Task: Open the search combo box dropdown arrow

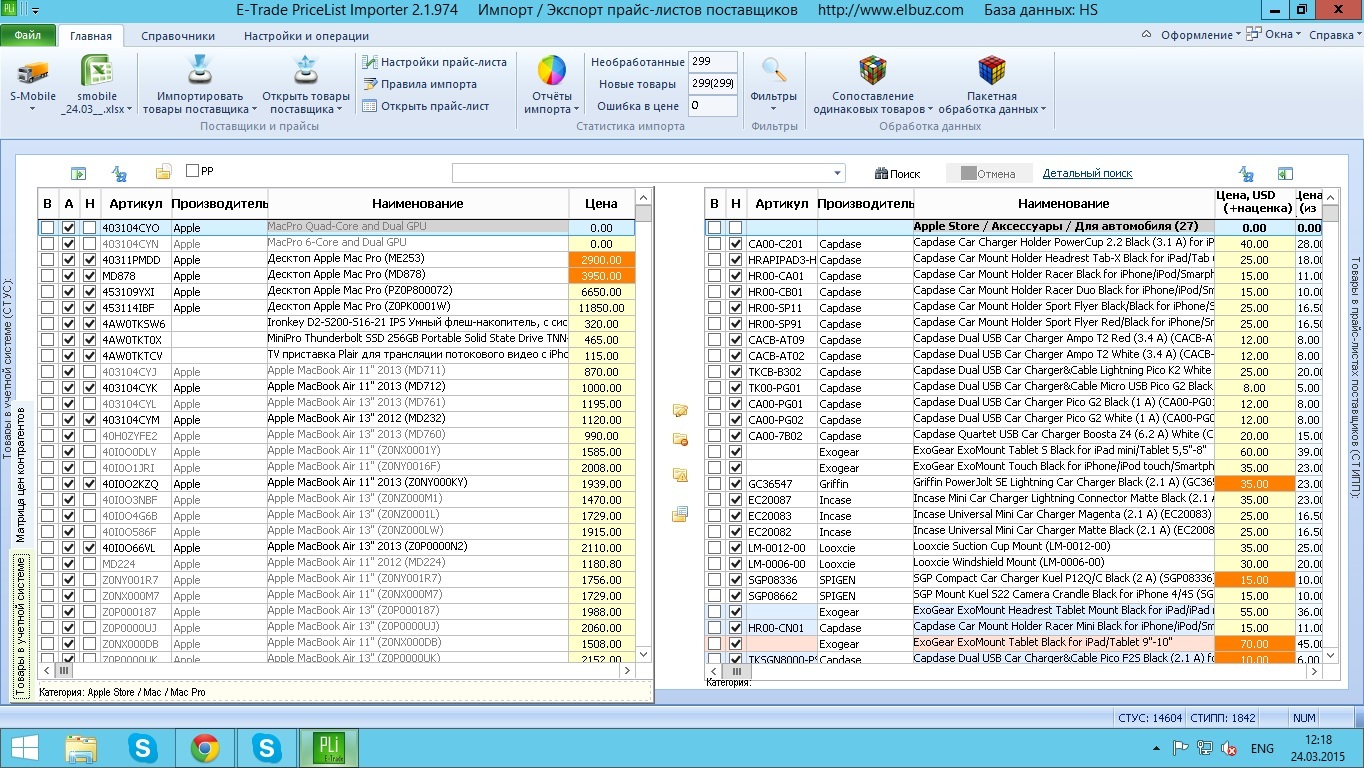Action: click(x=838, y=173)
